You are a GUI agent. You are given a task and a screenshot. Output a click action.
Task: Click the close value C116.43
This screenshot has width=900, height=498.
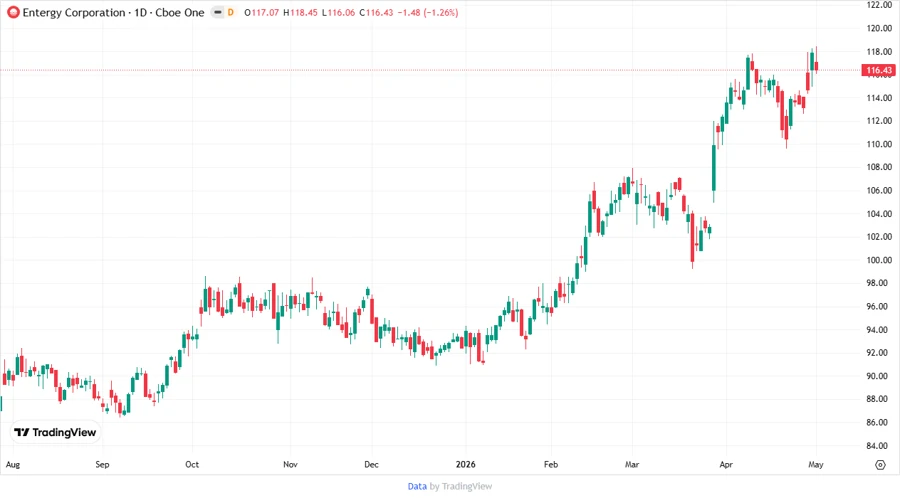point(376,13)
